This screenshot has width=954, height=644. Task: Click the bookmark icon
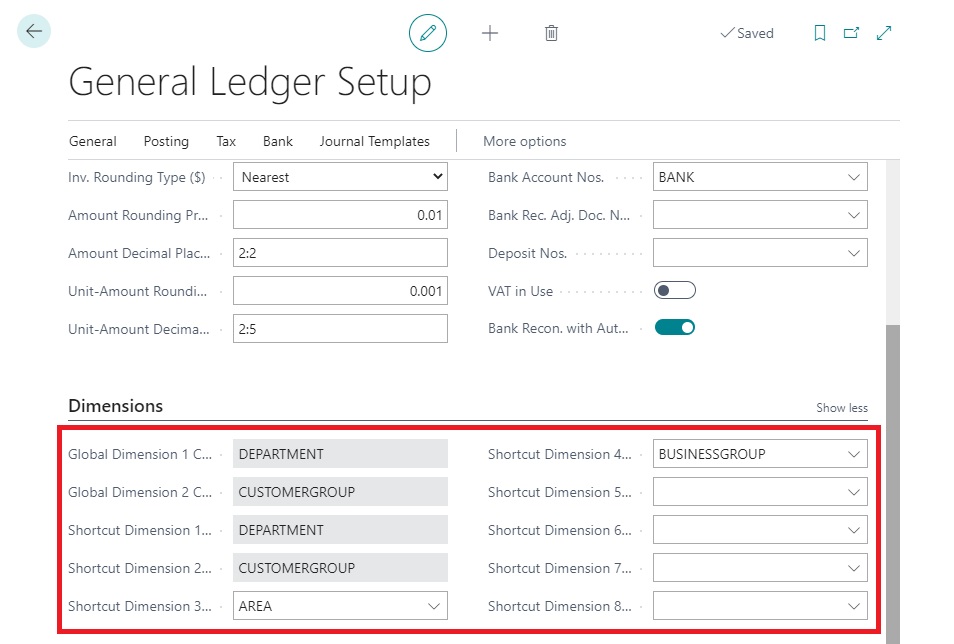pyautogui.click(x=820, y=33)
